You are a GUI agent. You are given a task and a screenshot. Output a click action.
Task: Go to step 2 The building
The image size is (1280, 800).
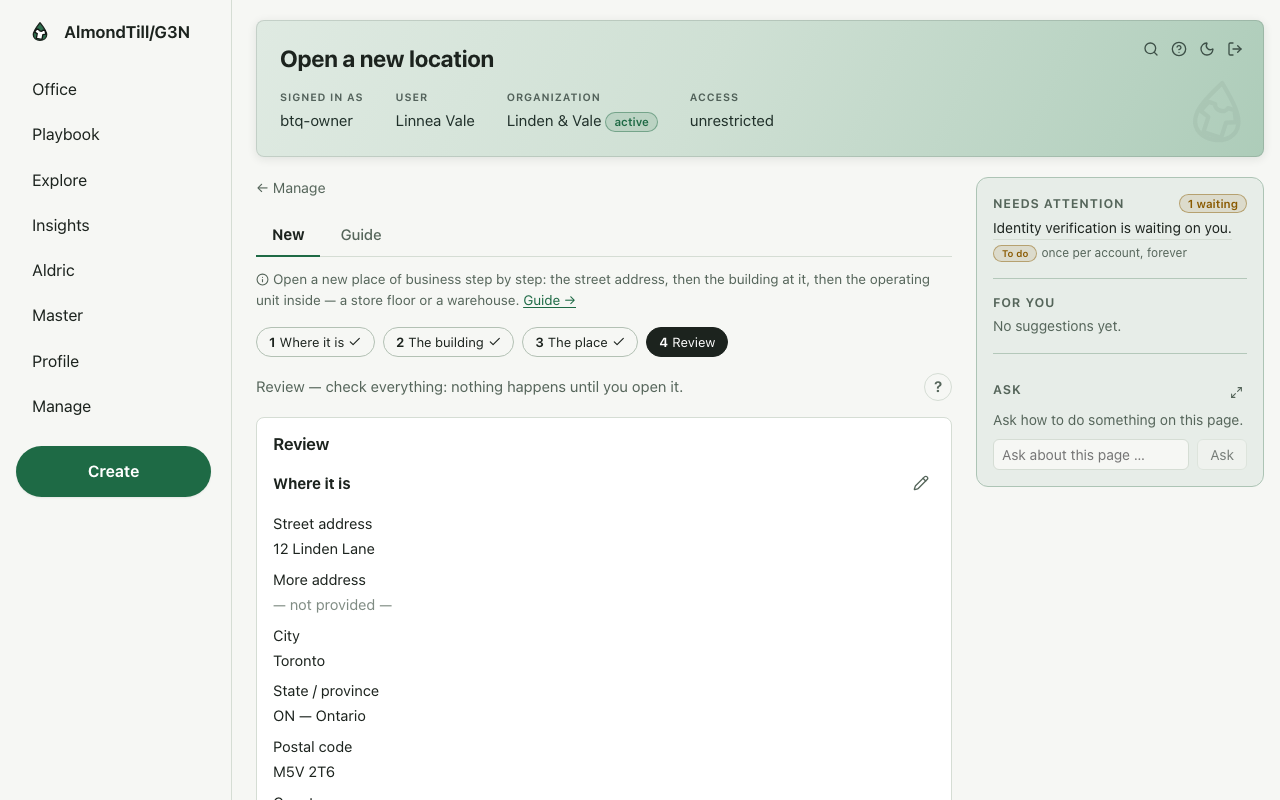click(x=448, y=342)
